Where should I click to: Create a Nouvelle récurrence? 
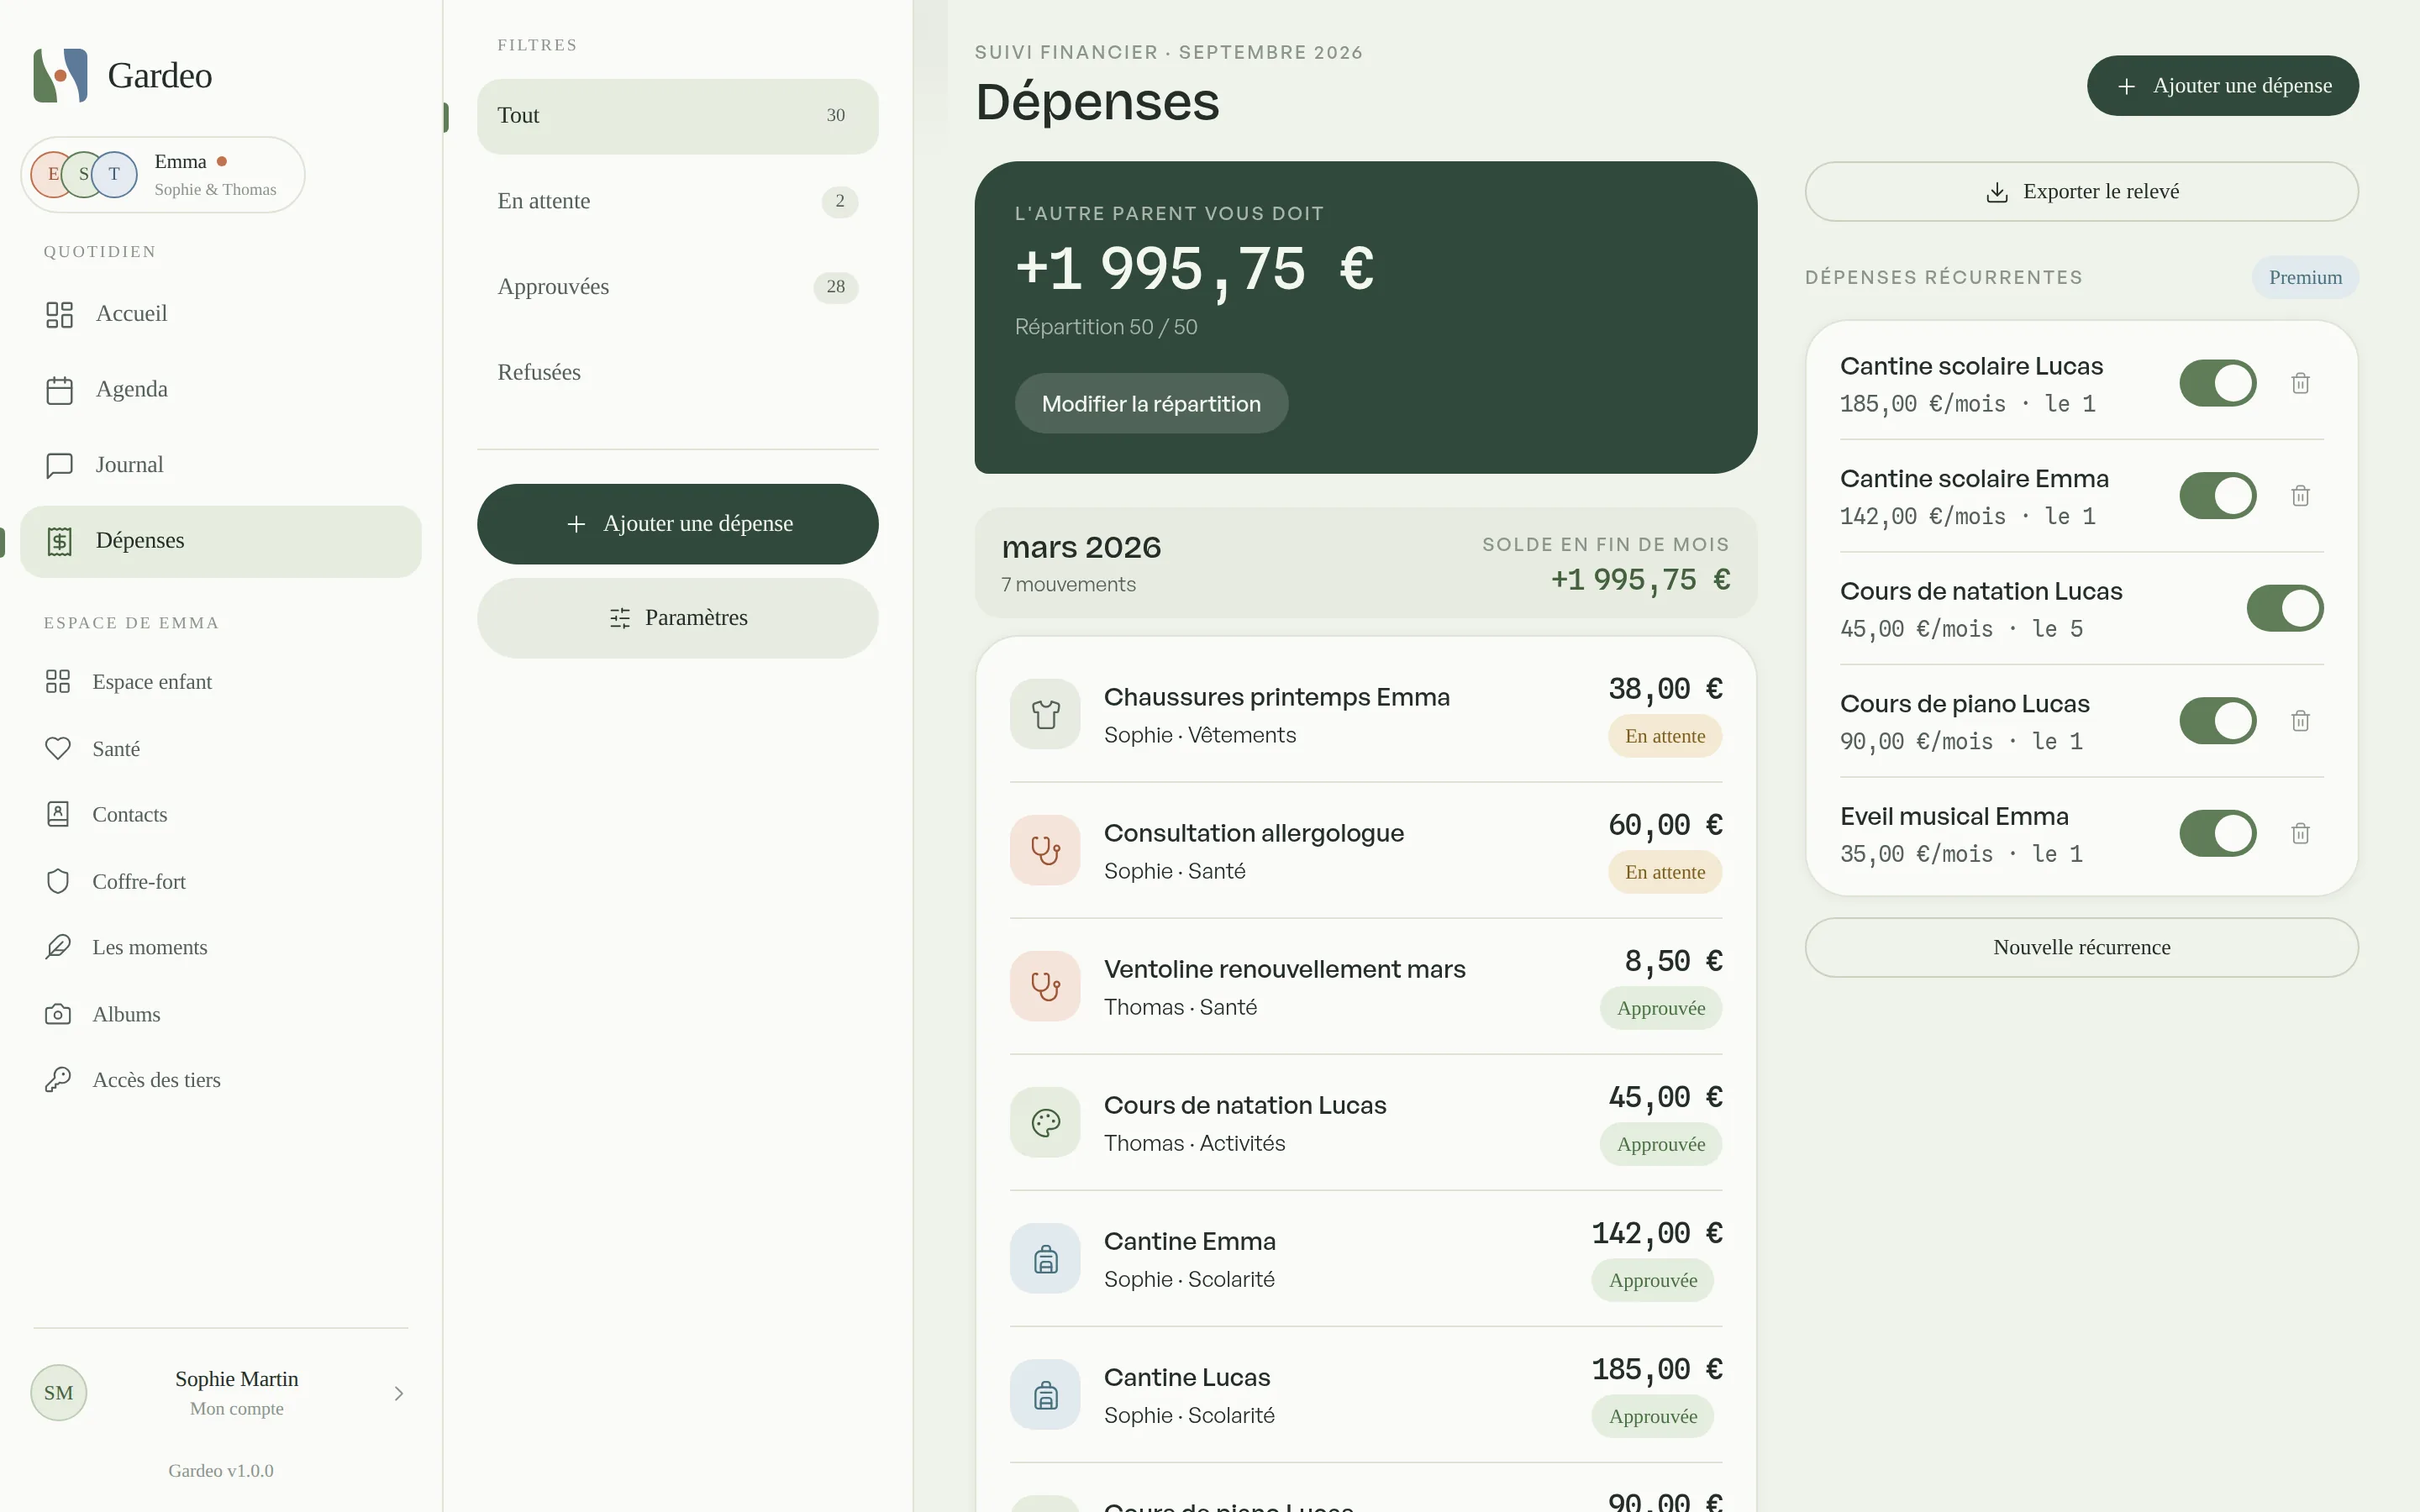click(x=2082, y=947)
